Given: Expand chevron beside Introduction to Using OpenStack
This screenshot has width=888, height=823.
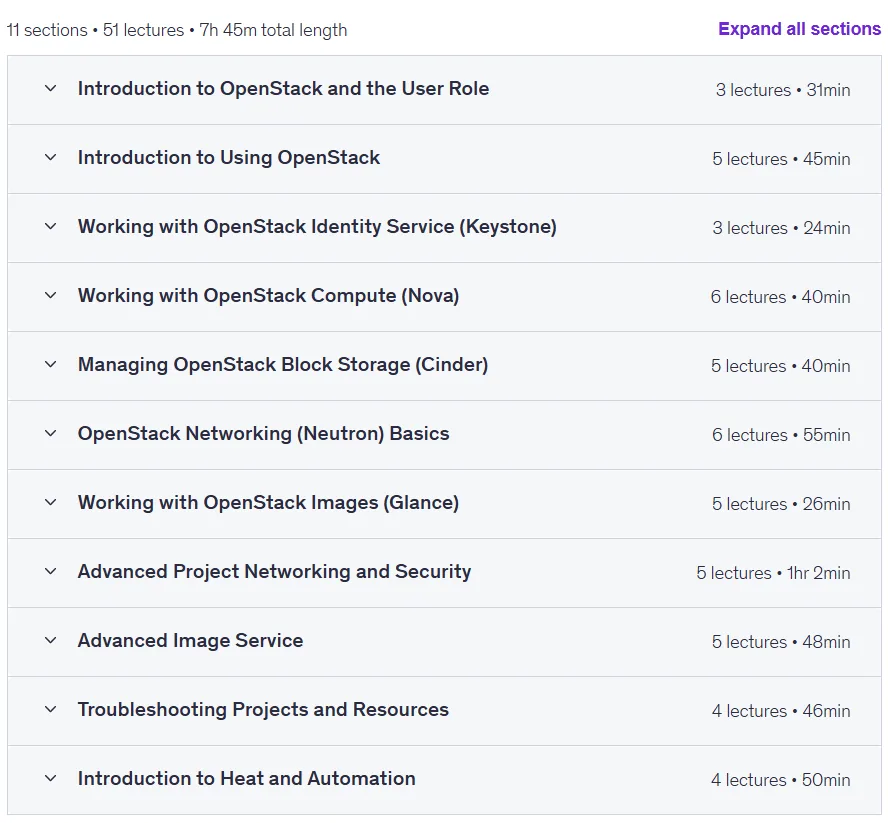Looking at the screenshot, I should (x=50, y=157).
